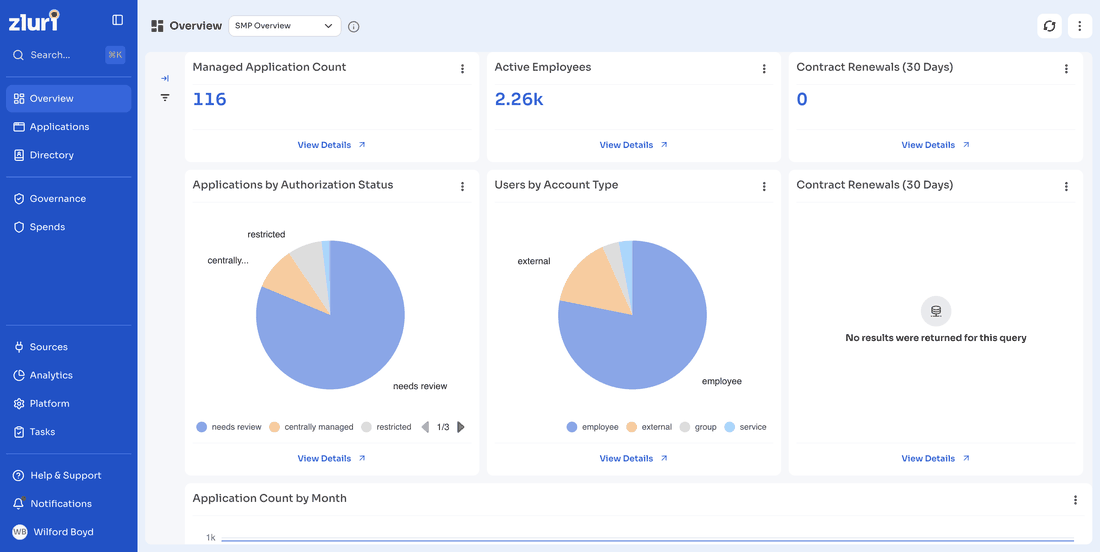This screenshot has height=552, width=1100.
Task: Open Managed Application Count options menu
Action: [462, 69]
